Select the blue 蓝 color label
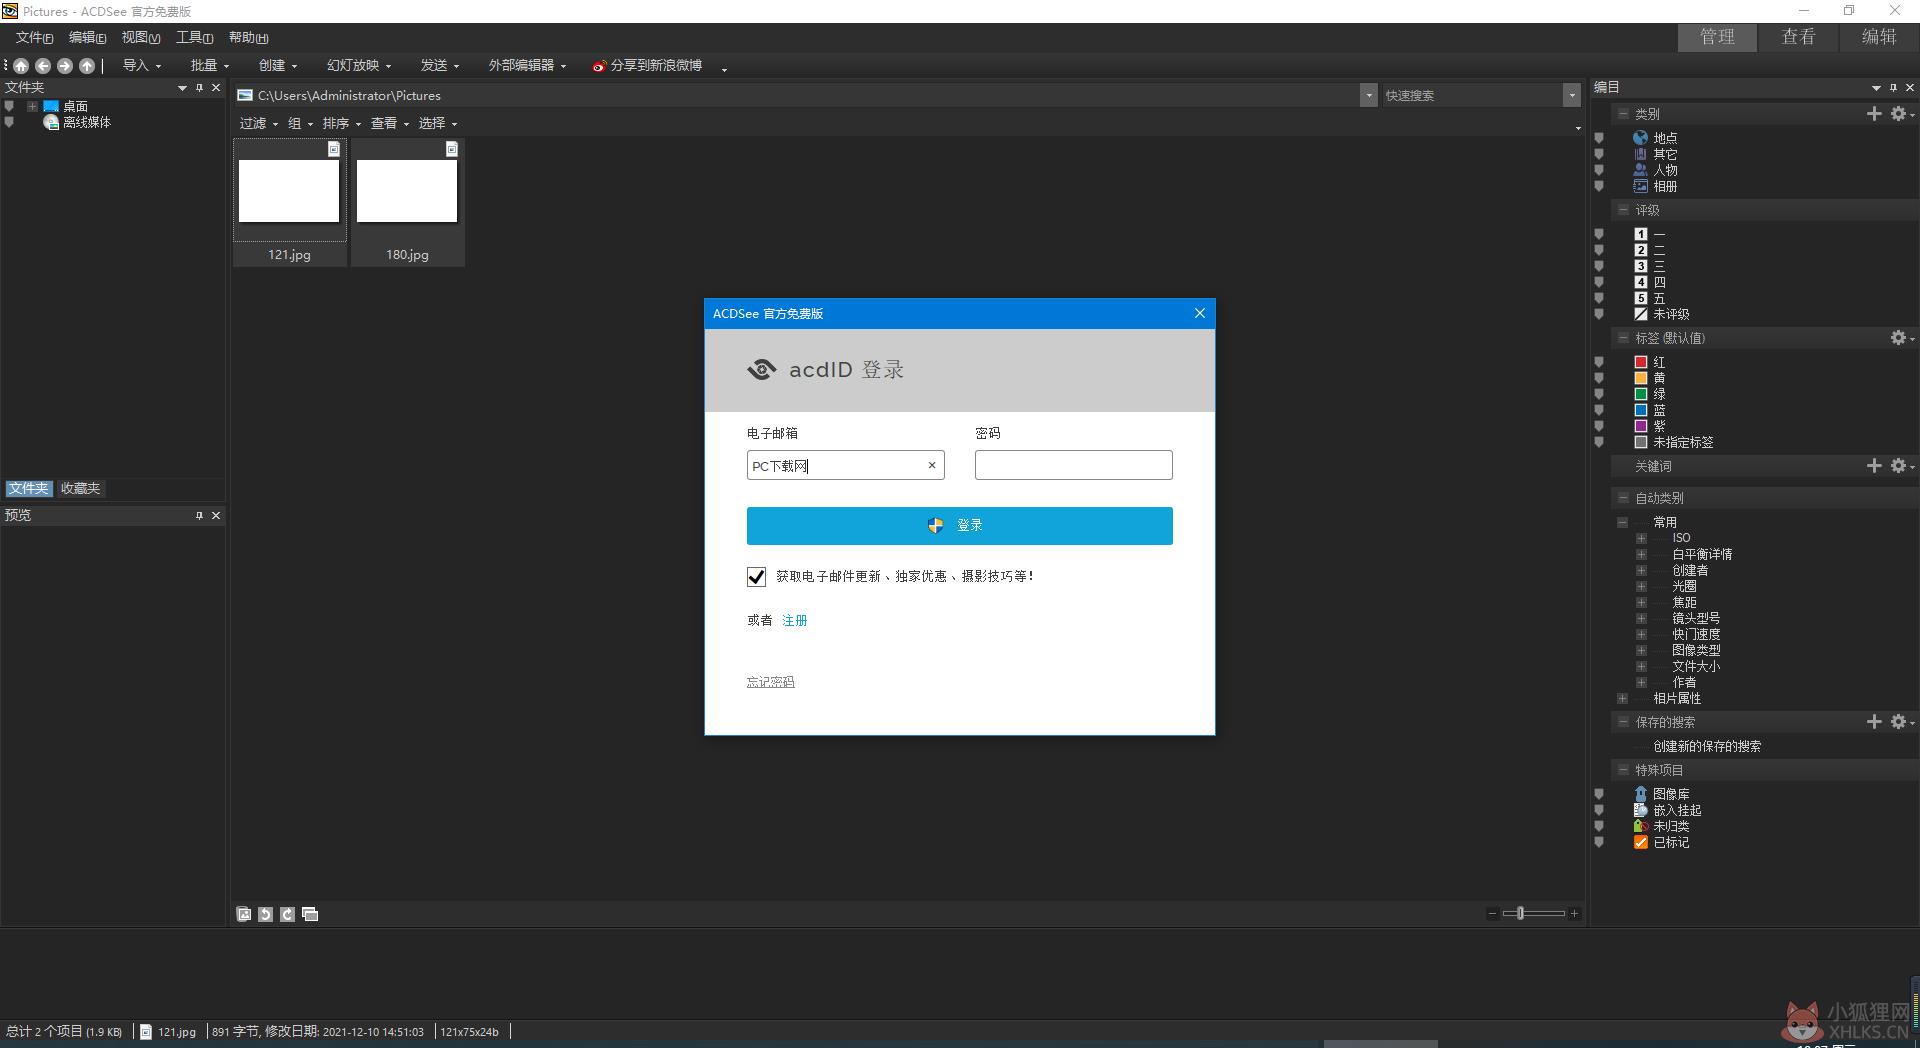1920x1048 pixels. [x=1650, y=410]
